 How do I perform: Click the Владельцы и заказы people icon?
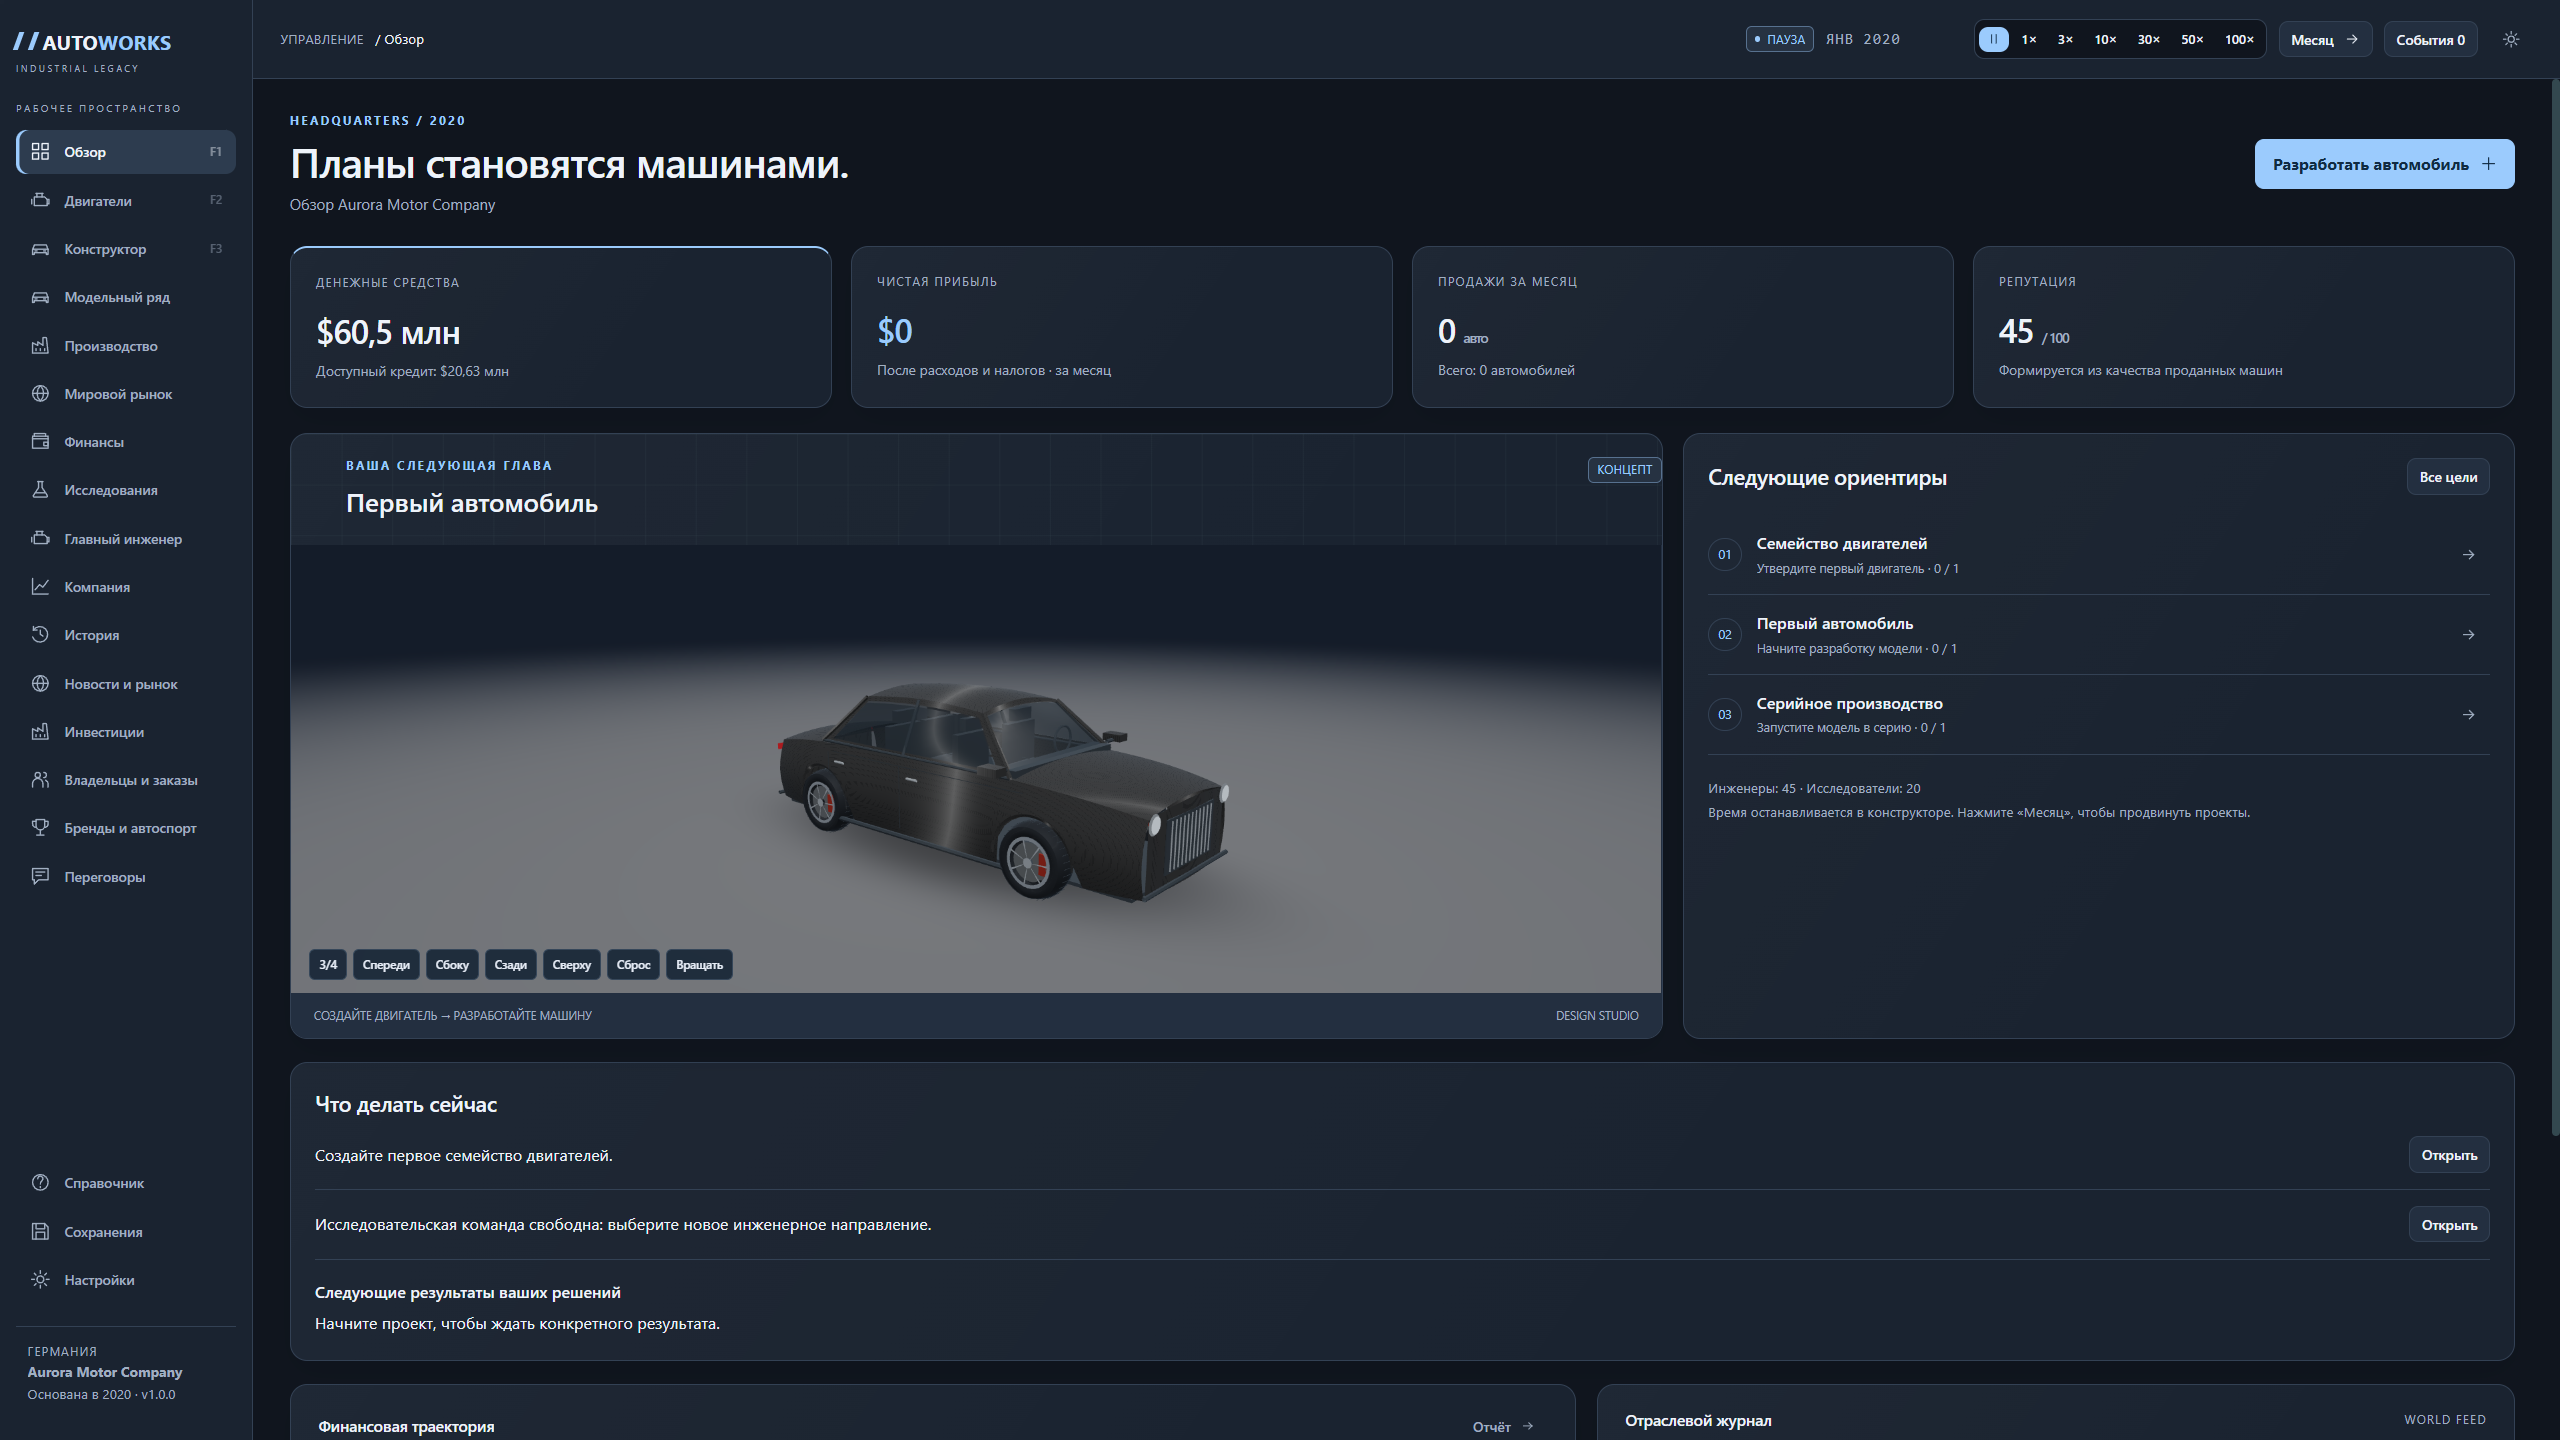coord(40,780)
